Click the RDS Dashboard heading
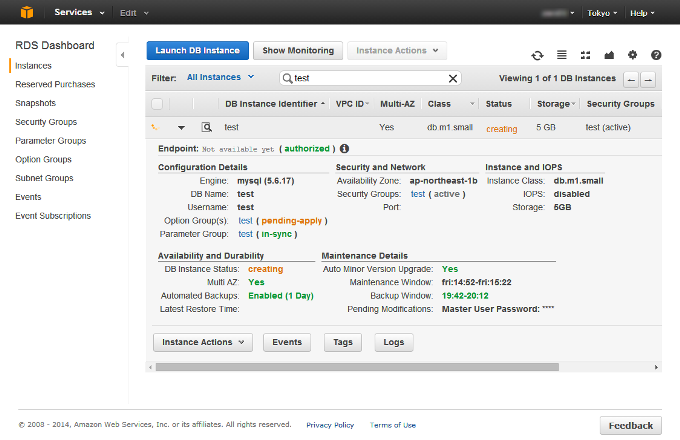The height and width of the screenshot is (440, 680). (x=55, y=46)
